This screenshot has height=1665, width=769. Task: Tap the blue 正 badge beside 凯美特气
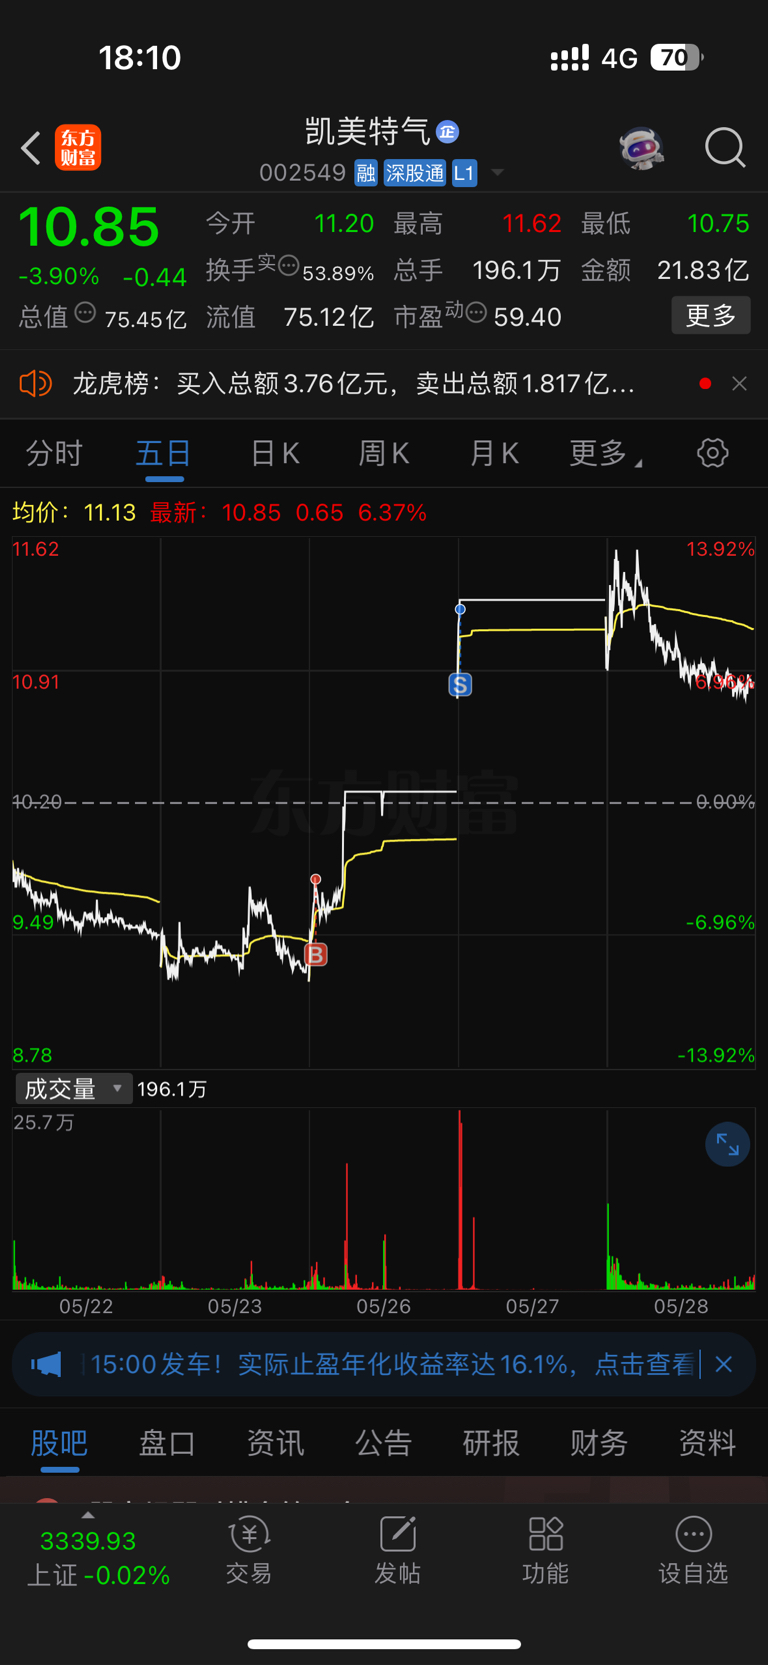(447, 132)
